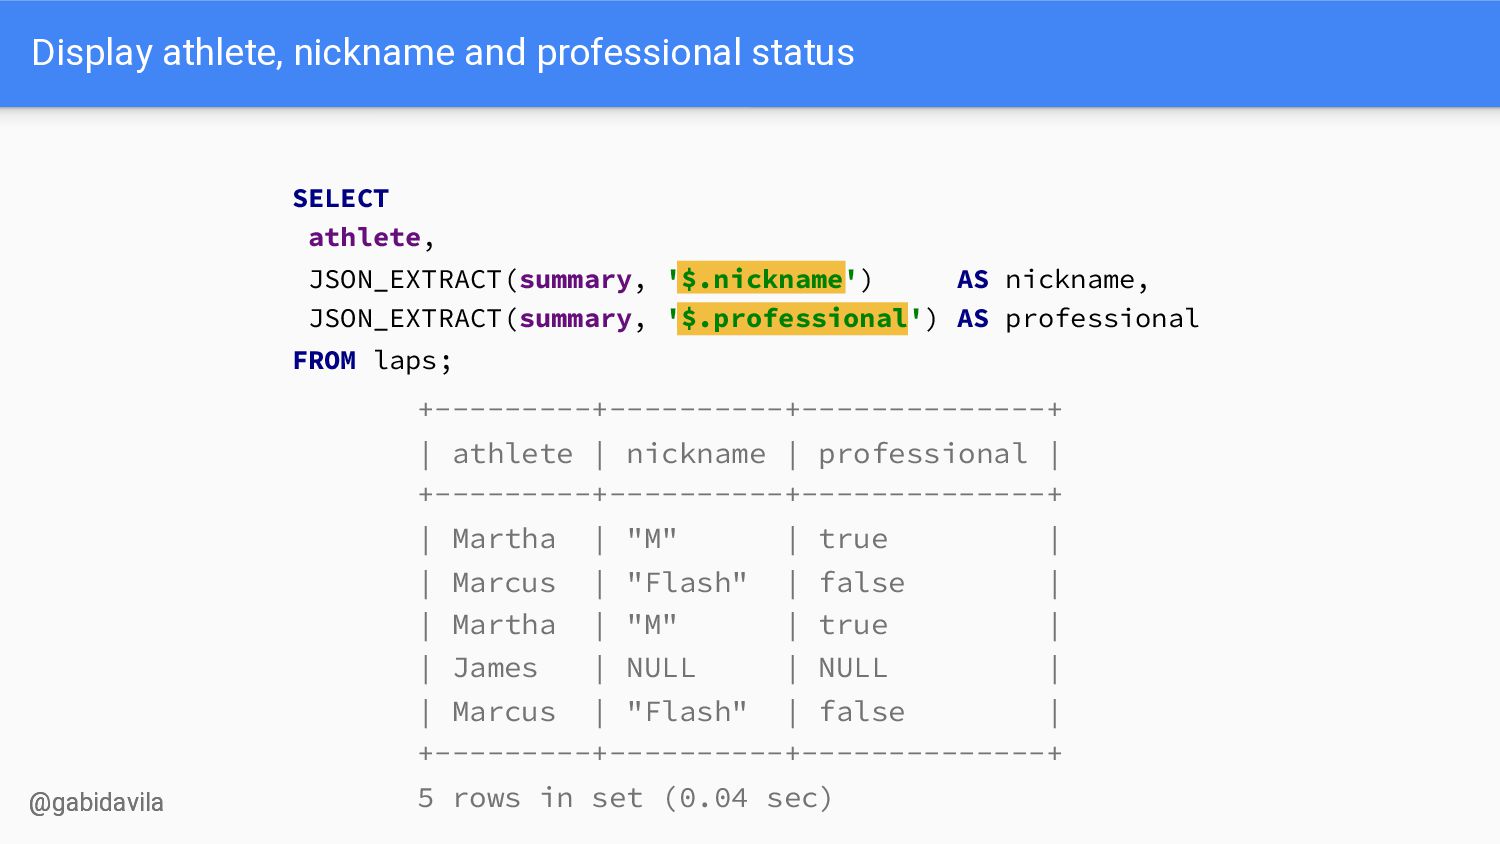The width and height of the screenshot is (1500, 844).
Task: Click 'AS professional' alias in the query
Action: [x=1078, y=320]
